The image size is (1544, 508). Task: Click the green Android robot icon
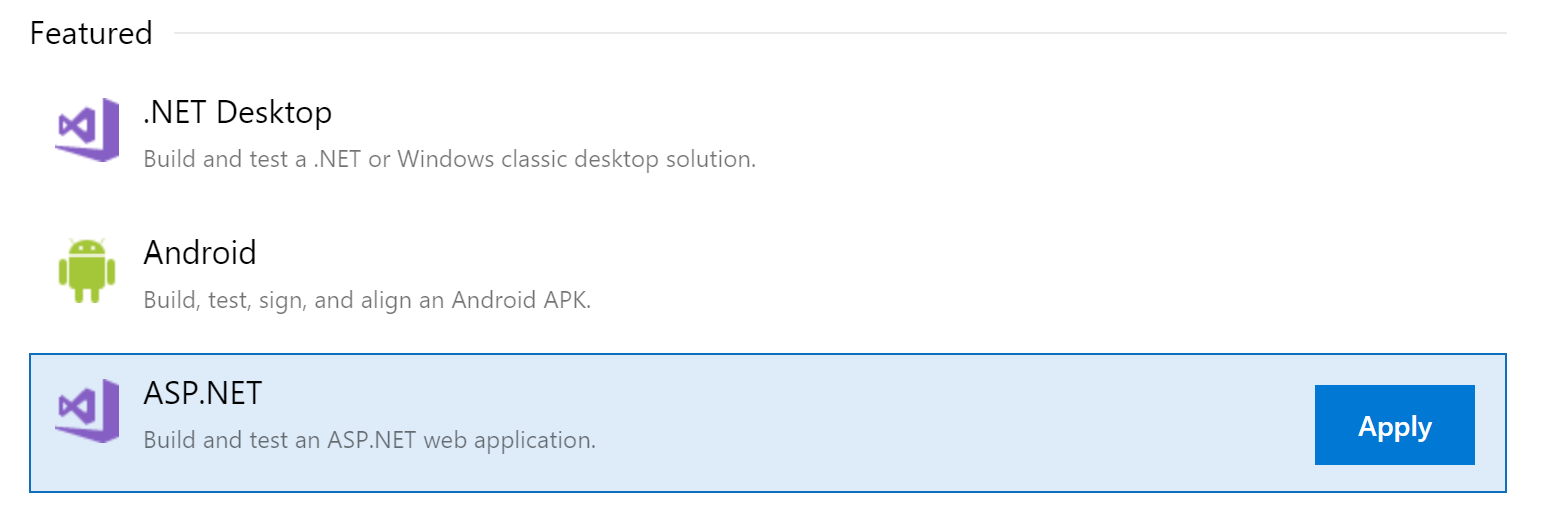(x=87, y=270)
